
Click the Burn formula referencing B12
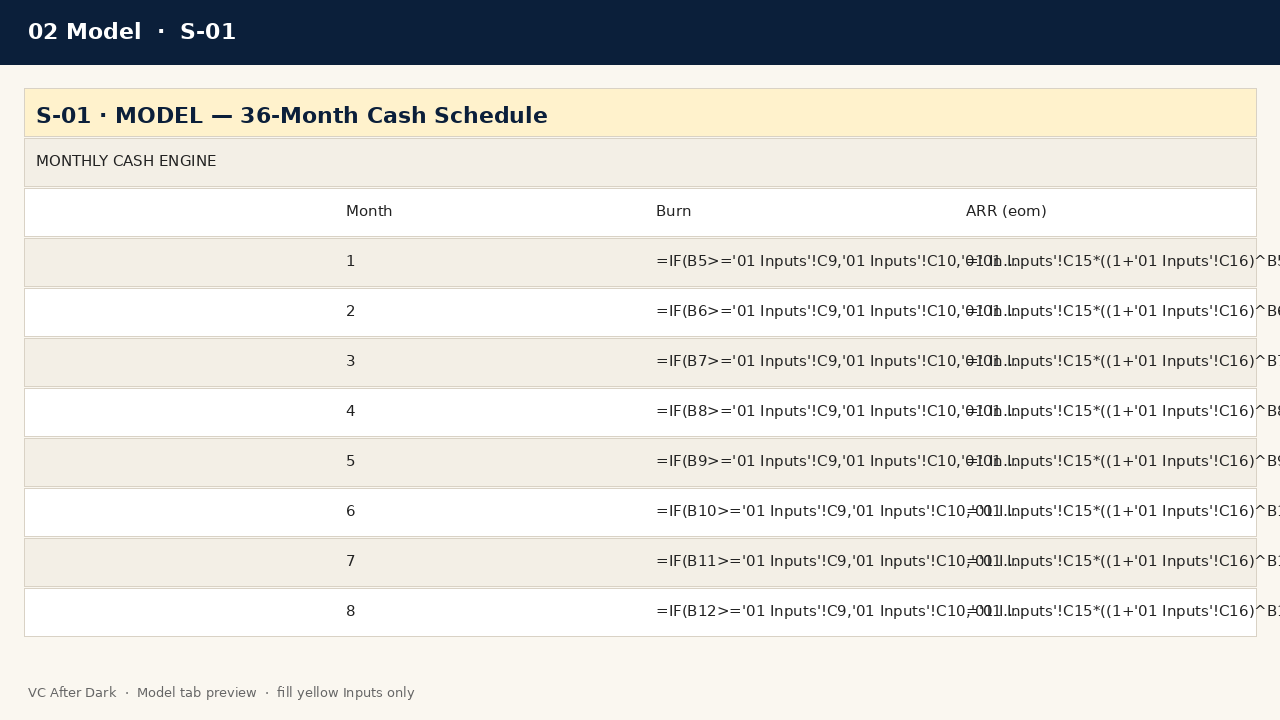(x=799, y=612)
